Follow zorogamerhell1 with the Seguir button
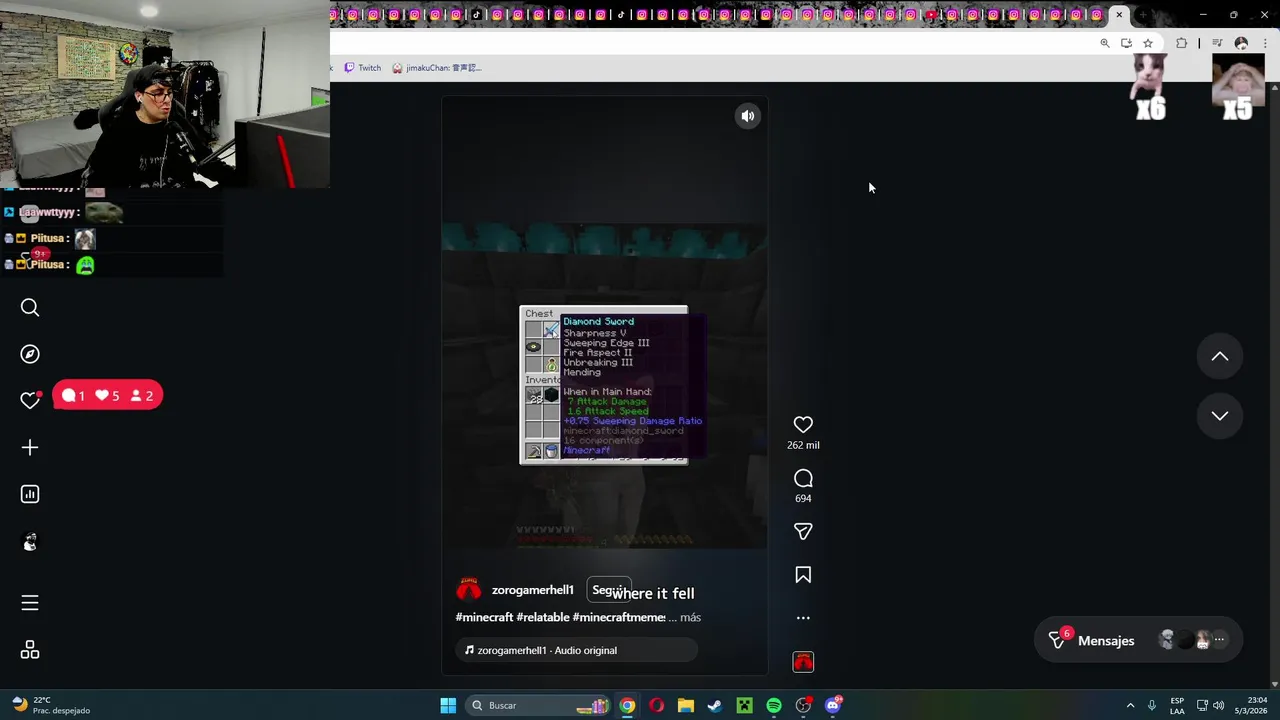This screenshot has width=1280, height=720. click(x=609, y=590)
